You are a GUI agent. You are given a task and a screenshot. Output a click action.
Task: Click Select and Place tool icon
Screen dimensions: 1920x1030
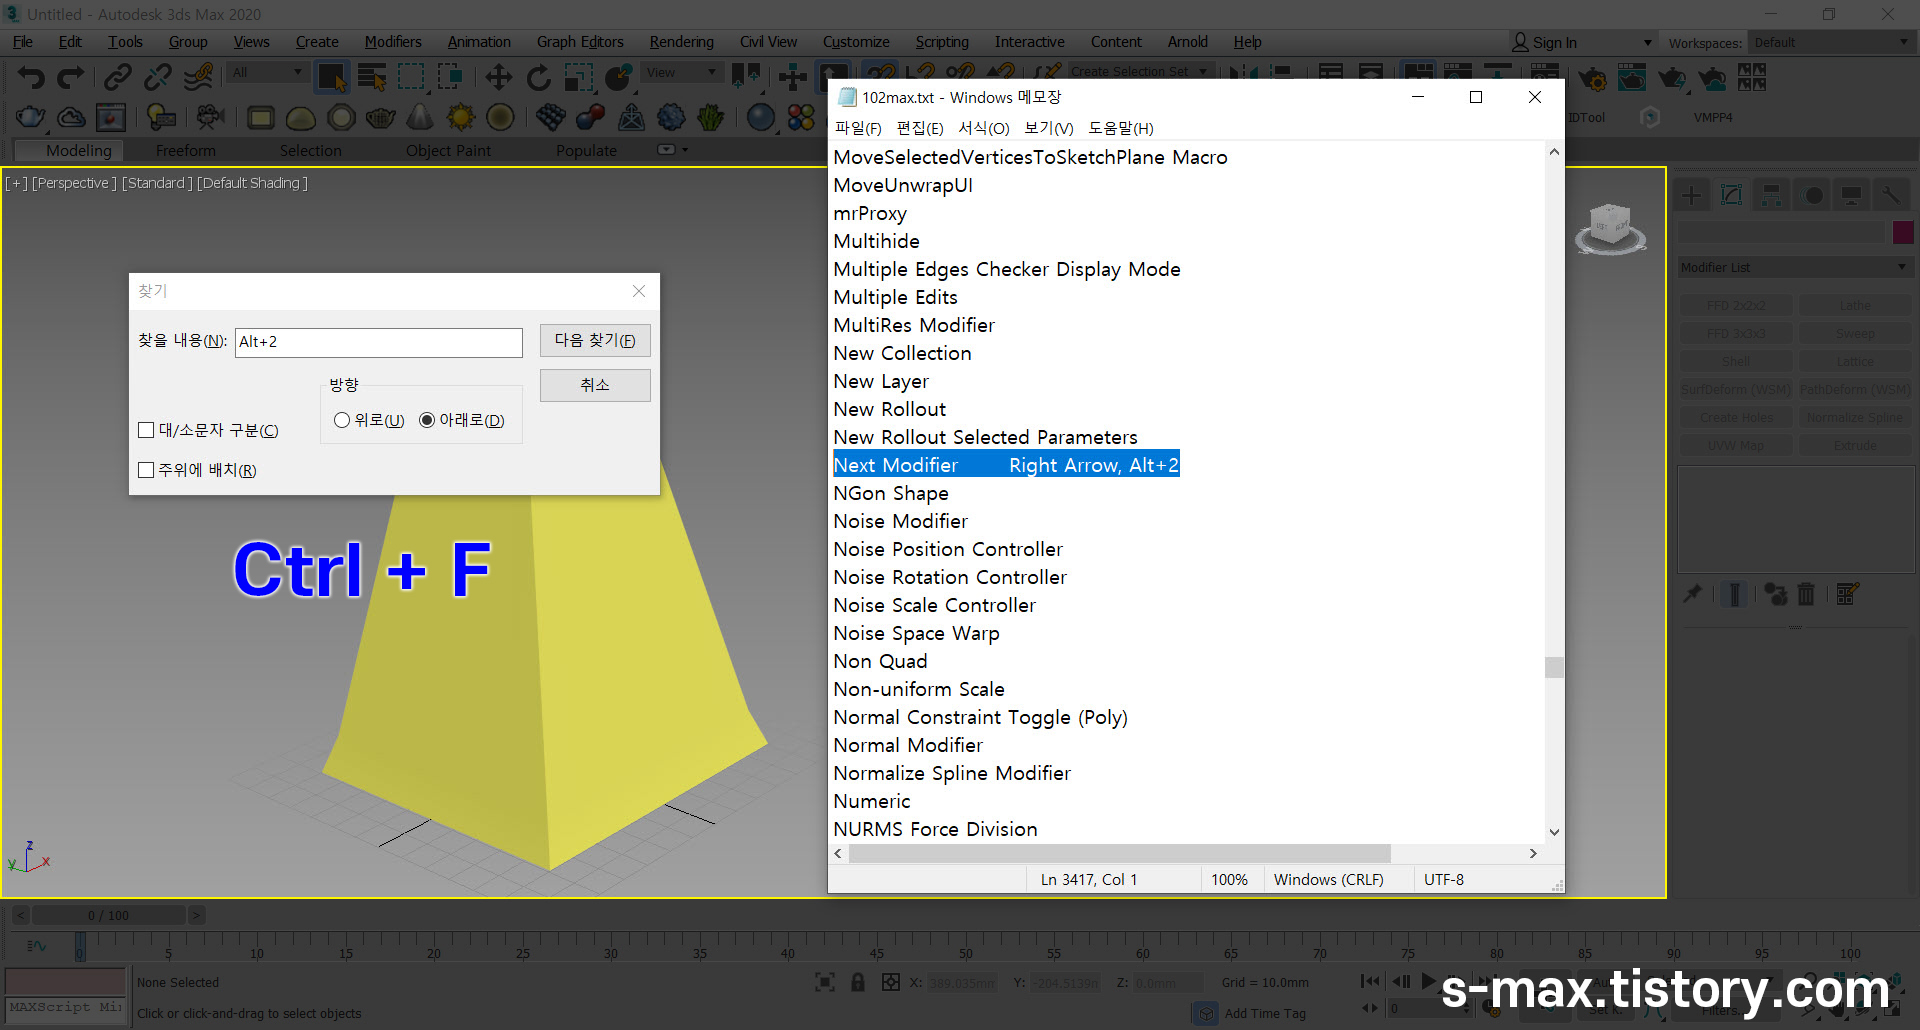point(619,77)
